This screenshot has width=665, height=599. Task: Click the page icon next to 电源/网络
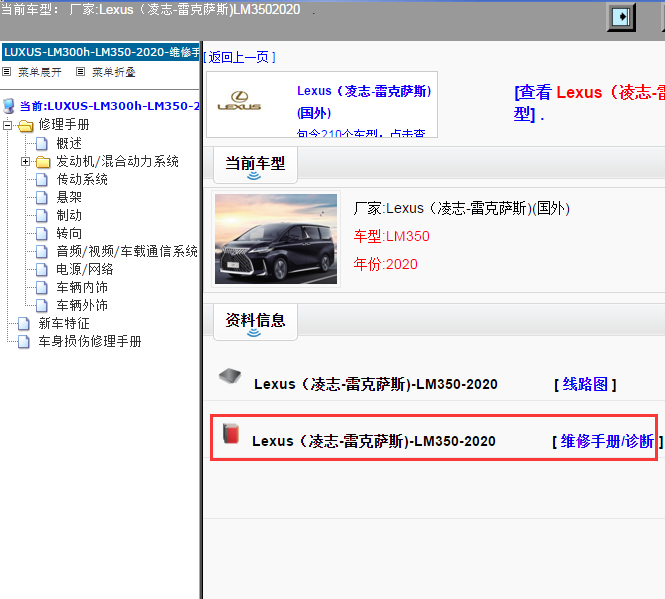[42, 269]
